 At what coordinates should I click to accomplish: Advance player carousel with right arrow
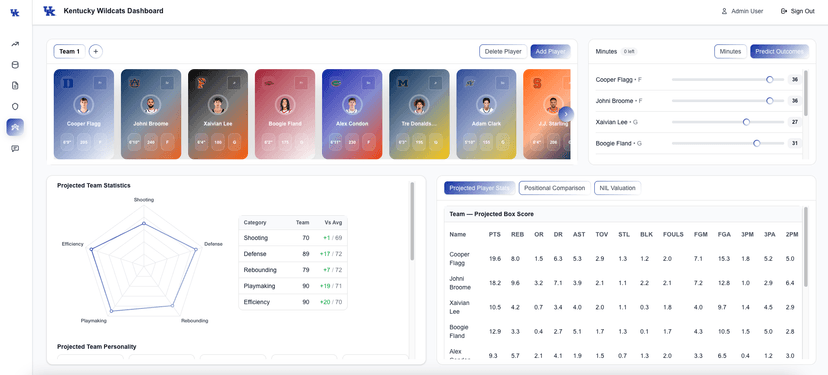[x=566, y=114]
